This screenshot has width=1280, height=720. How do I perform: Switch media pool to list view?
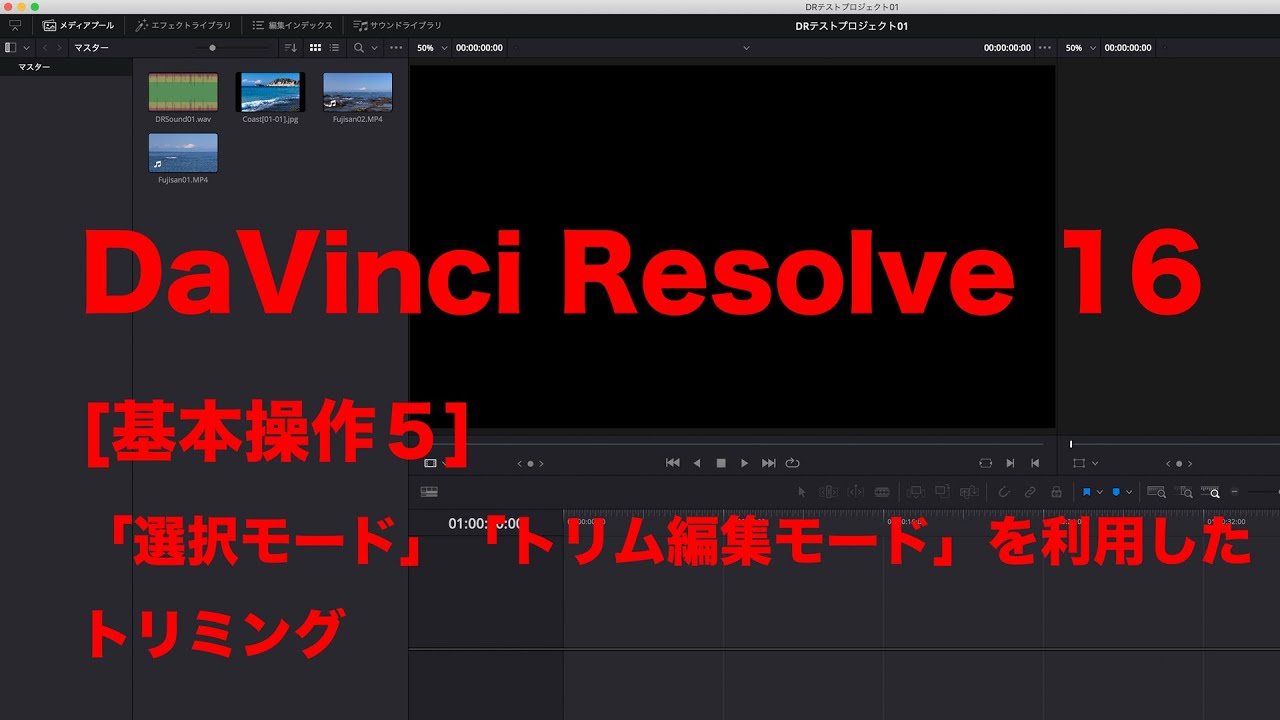click(334, 47)
